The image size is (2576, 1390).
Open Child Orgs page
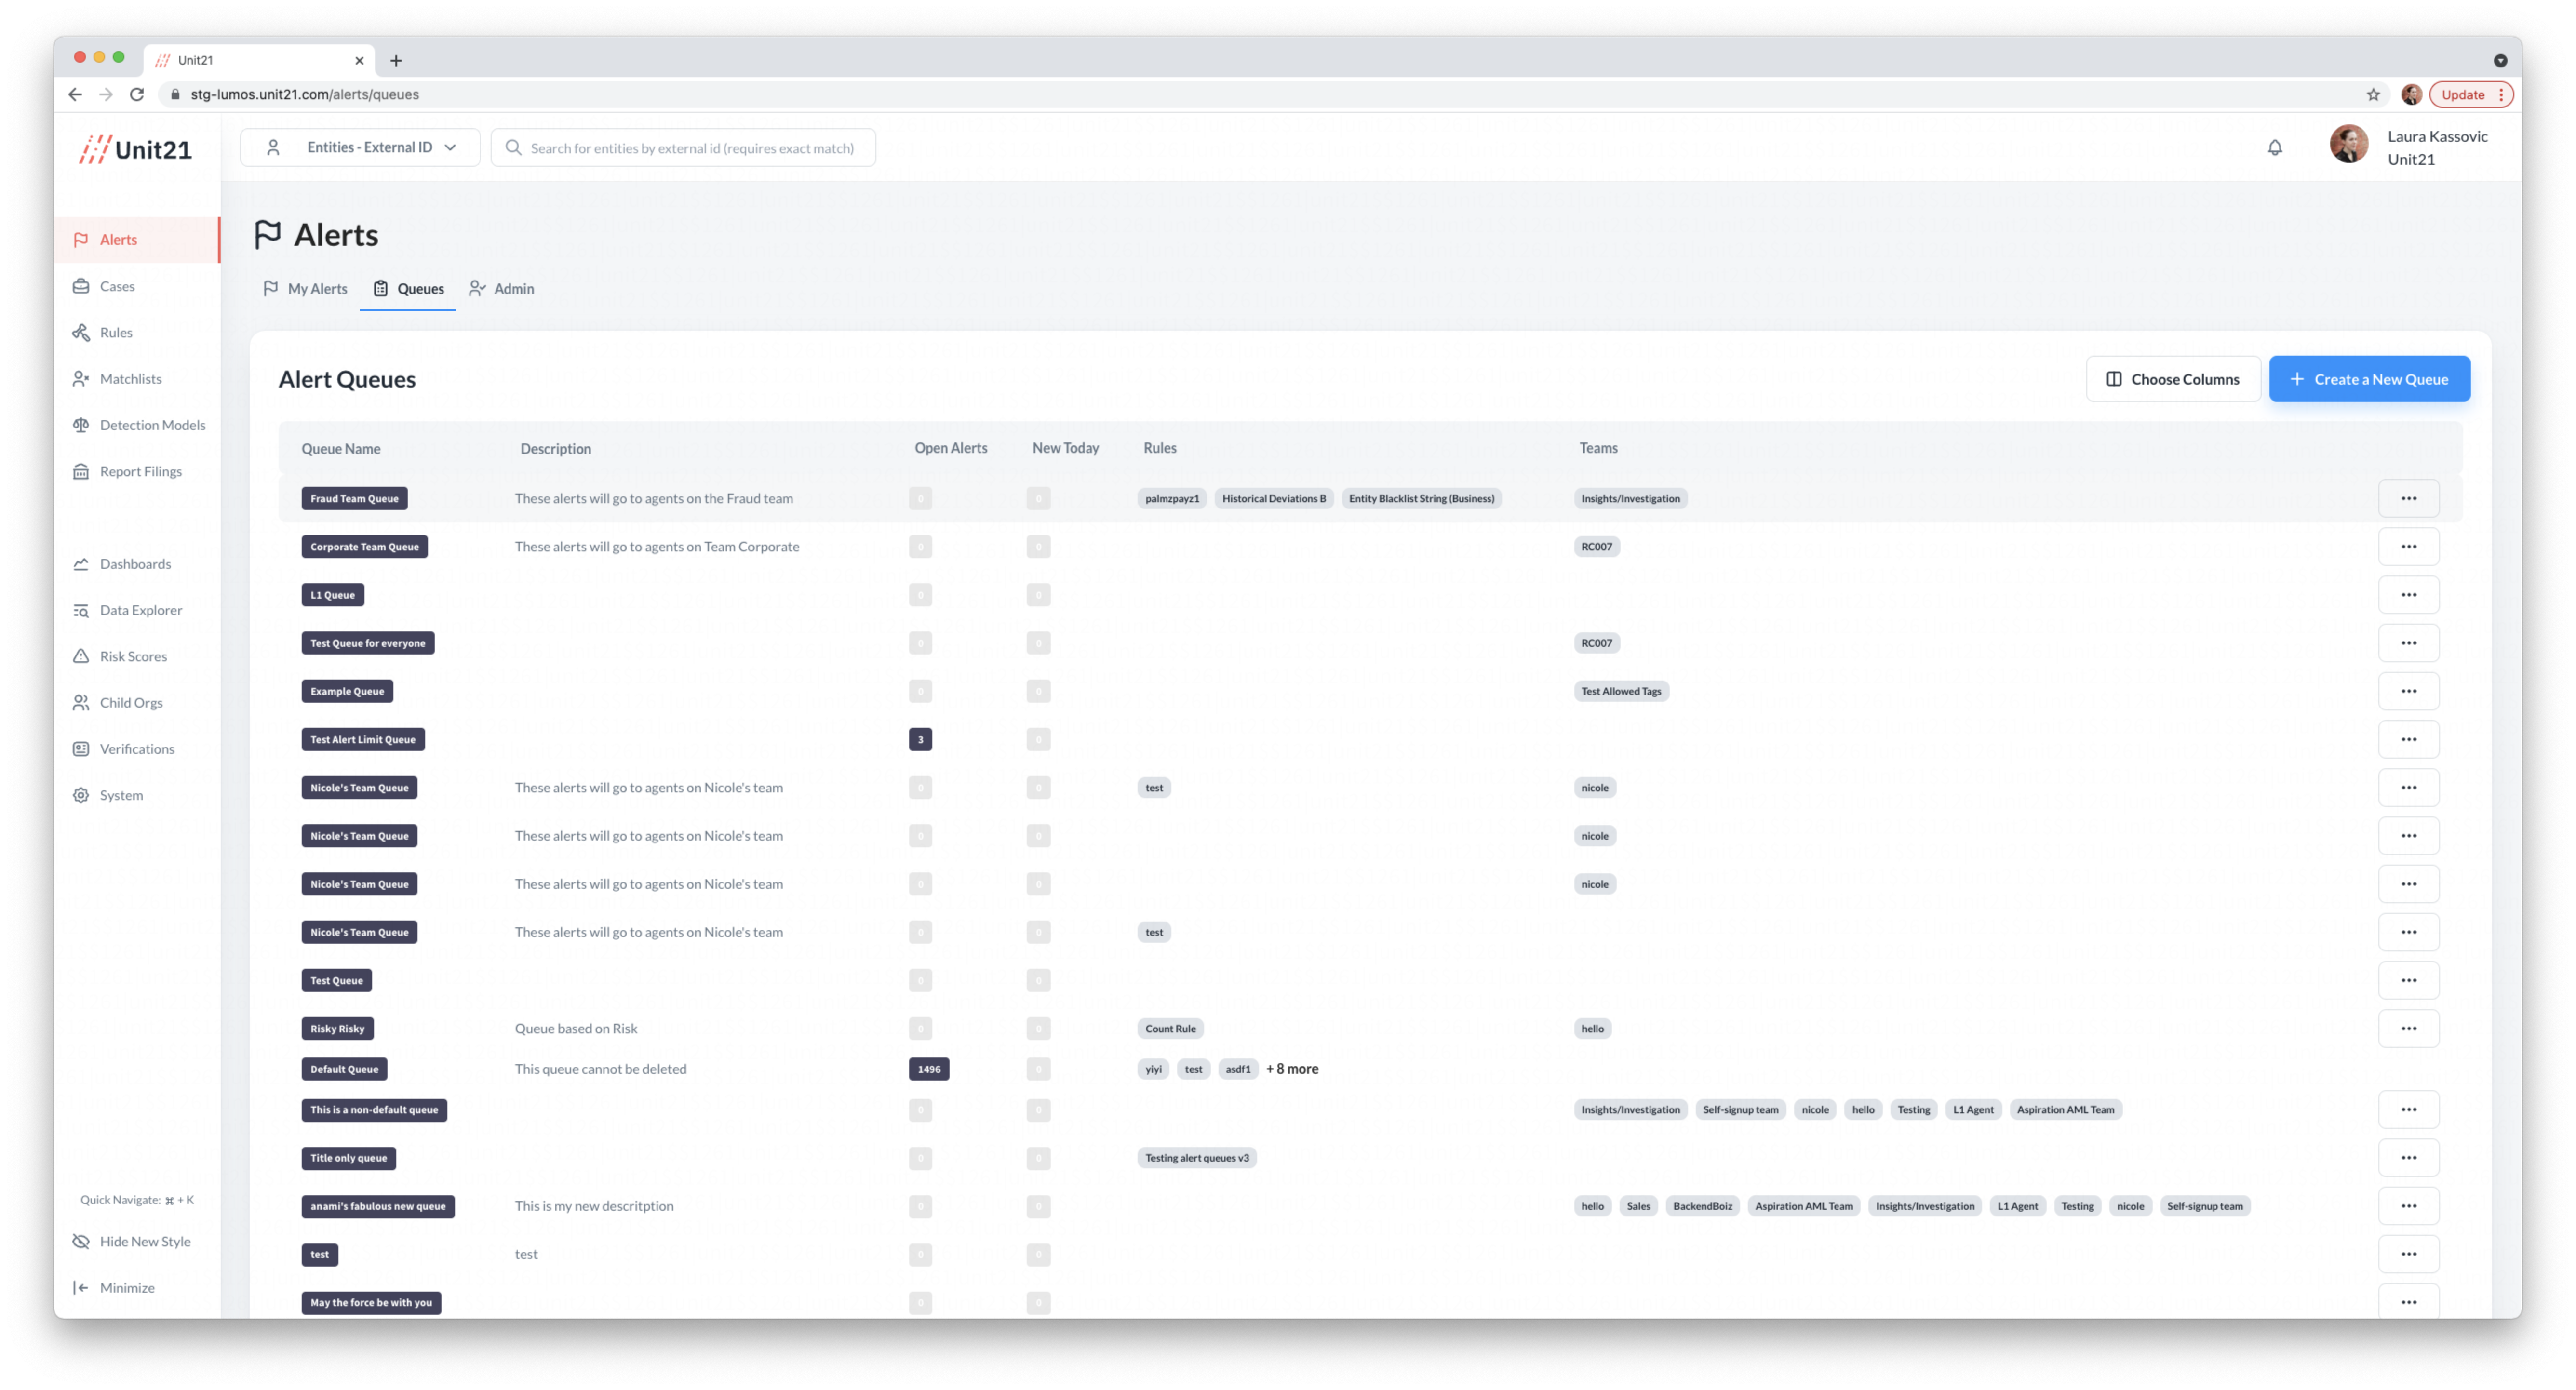[x=131, y=702]
